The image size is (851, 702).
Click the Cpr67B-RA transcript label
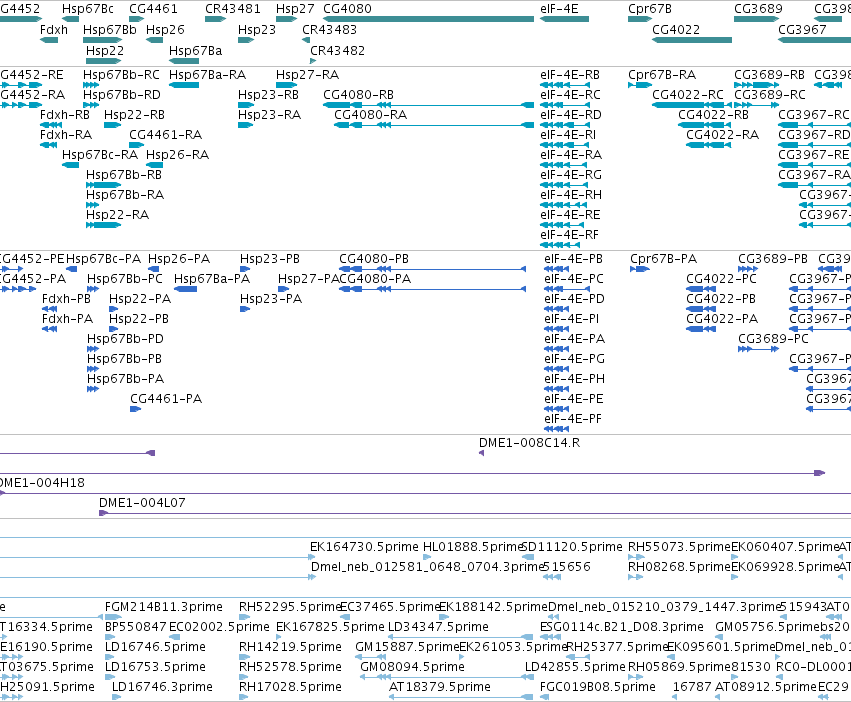pyautogui.click(x=662, y=75)
